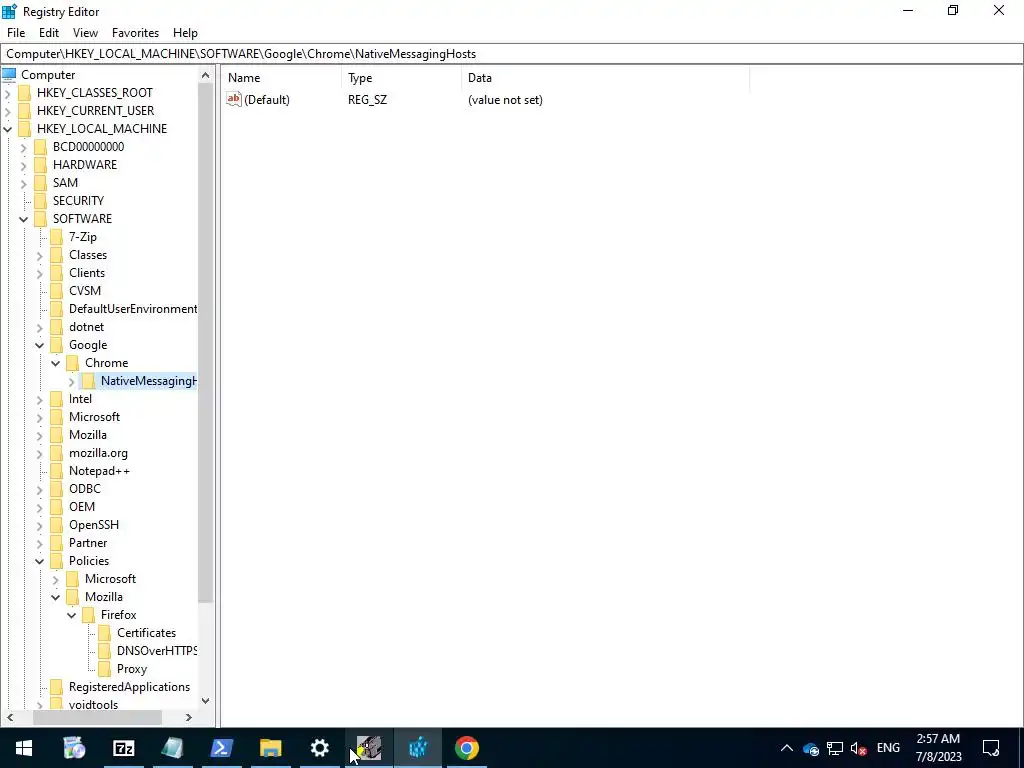This screenshot has width=1024, height=768.
Task: Select the (Default) string value icon
Action: coord(234,99)
